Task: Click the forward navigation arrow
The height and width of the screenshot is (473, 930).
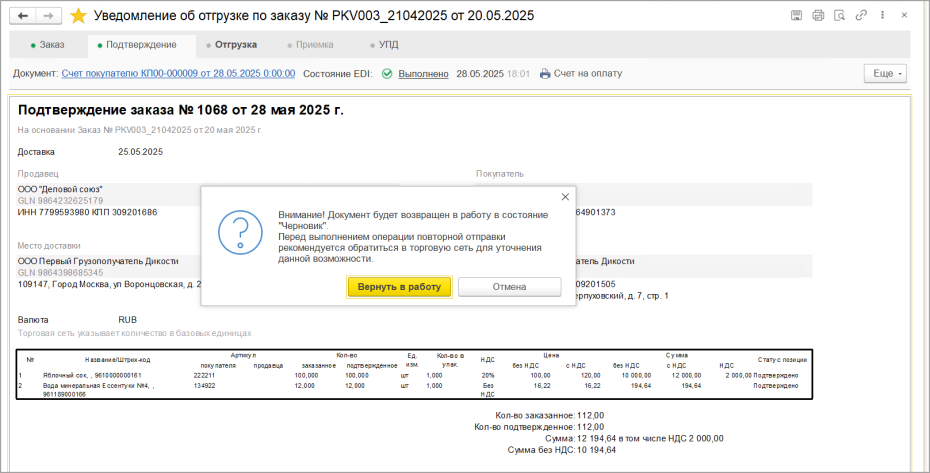Action: 49,16
